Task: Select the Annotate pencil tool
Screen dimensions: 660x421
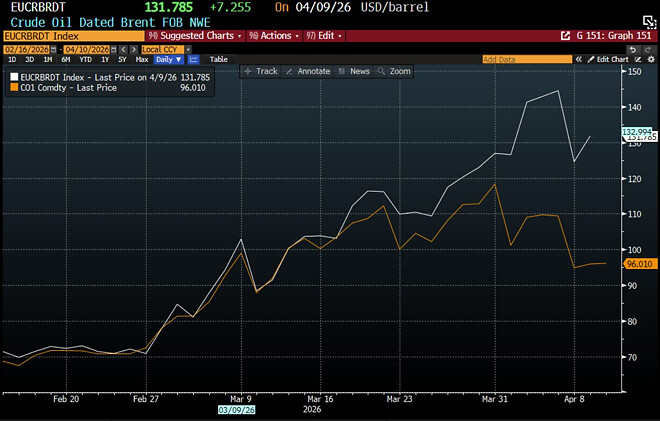Action: (306, 72)
